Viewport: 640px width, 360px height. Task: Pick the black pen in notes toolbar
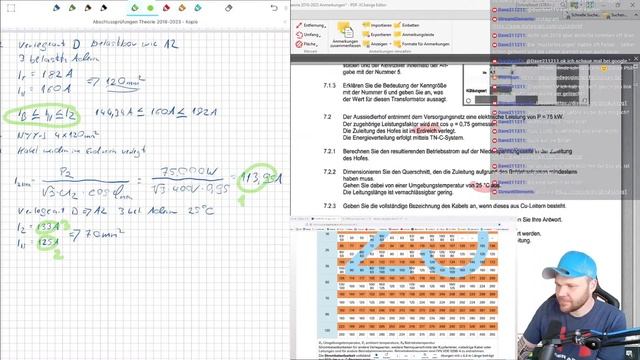[x=104, y=7]
